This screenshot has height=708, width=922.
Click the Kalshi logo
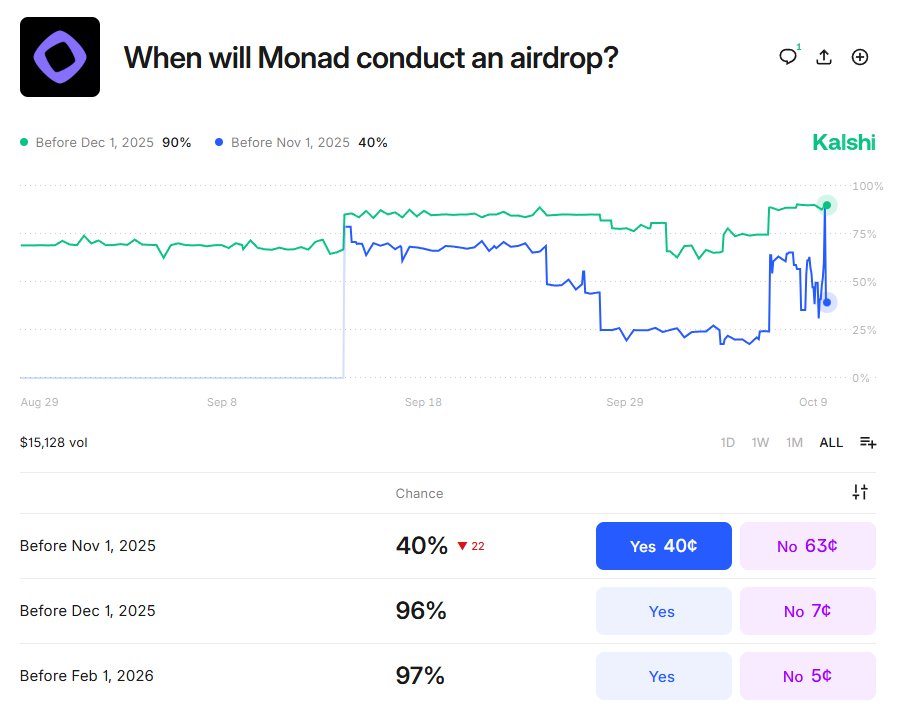(843, 142)
